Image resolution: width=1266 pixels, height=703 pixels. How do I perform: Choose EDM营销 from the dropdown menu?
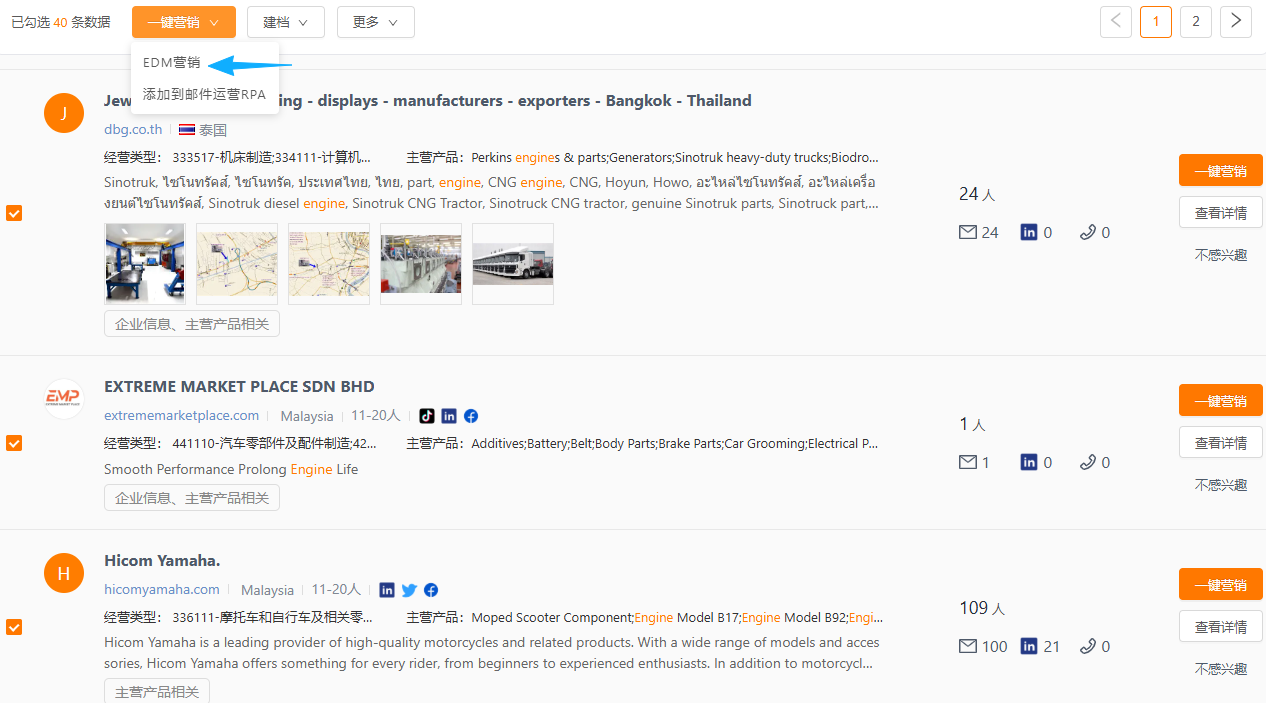pos(172,62)
